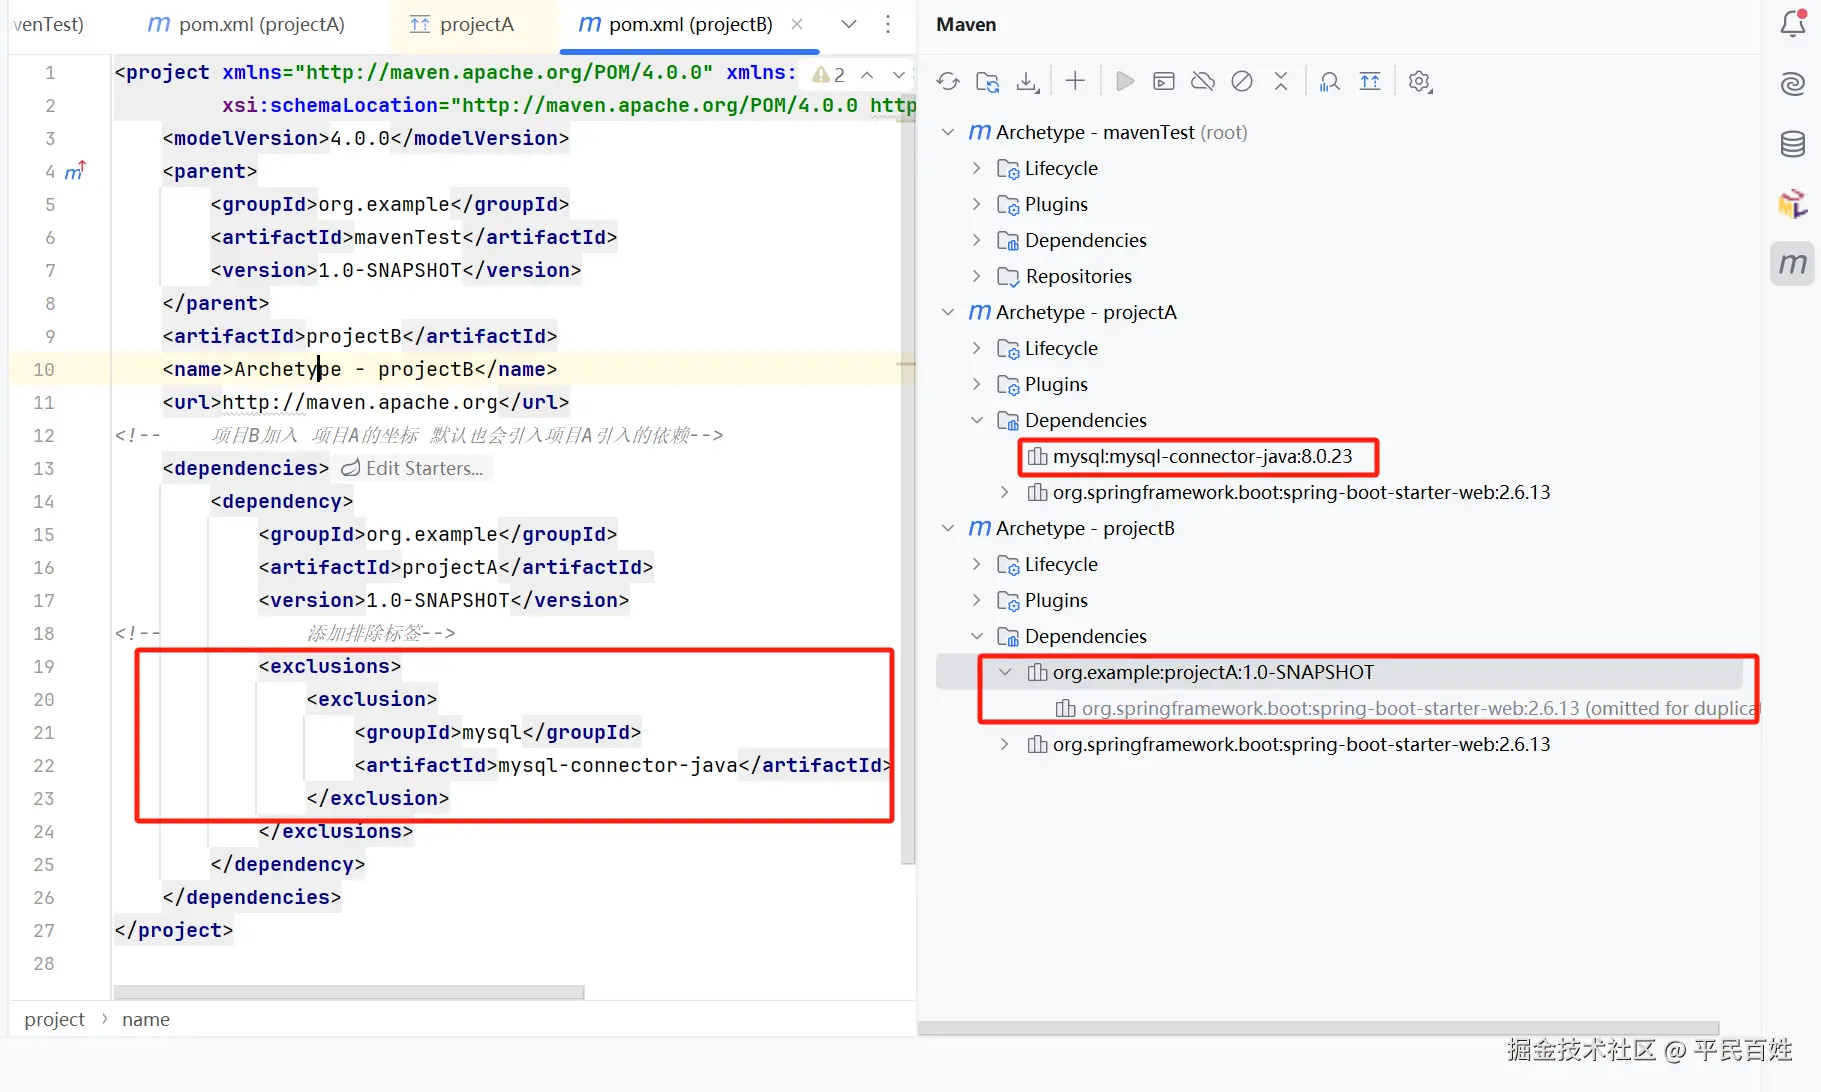Toggle the Maven tool window button
1821x1092 pixels.
tap(1793, 264)
